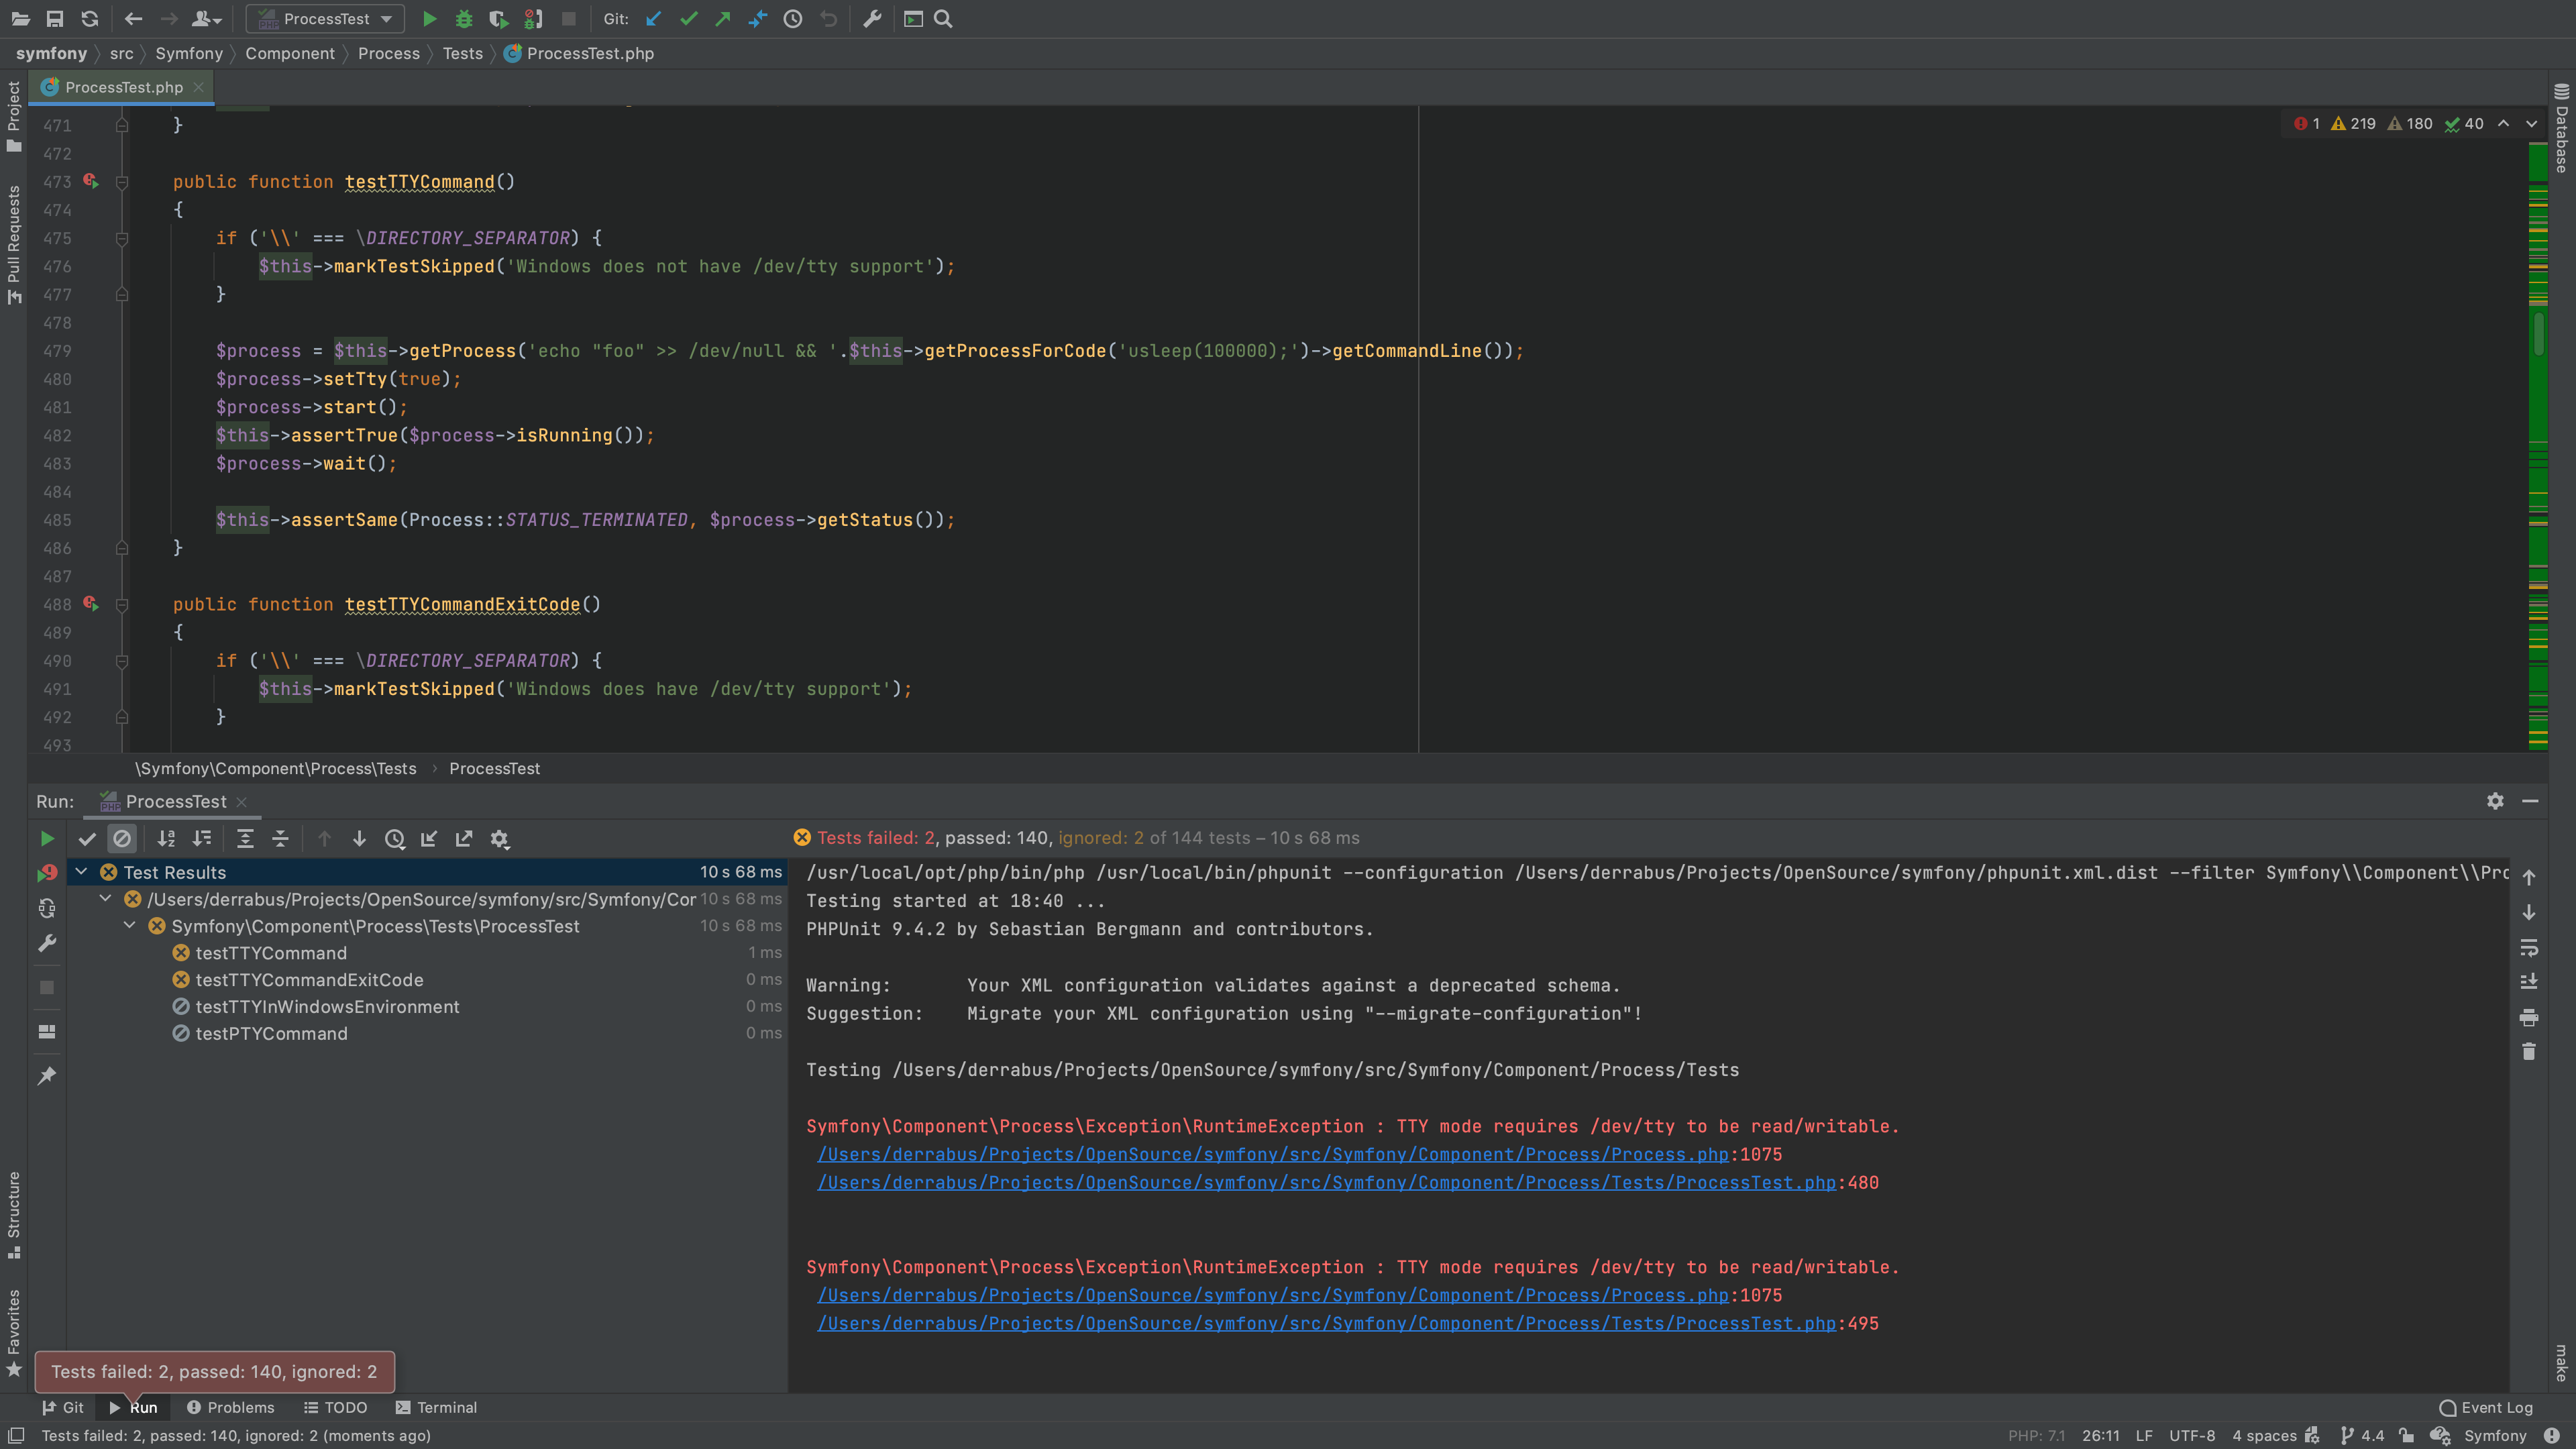Fold the testTTYCommandExitCode function at line 488
Screen dimensions: 2576x1449
point(122,605)
